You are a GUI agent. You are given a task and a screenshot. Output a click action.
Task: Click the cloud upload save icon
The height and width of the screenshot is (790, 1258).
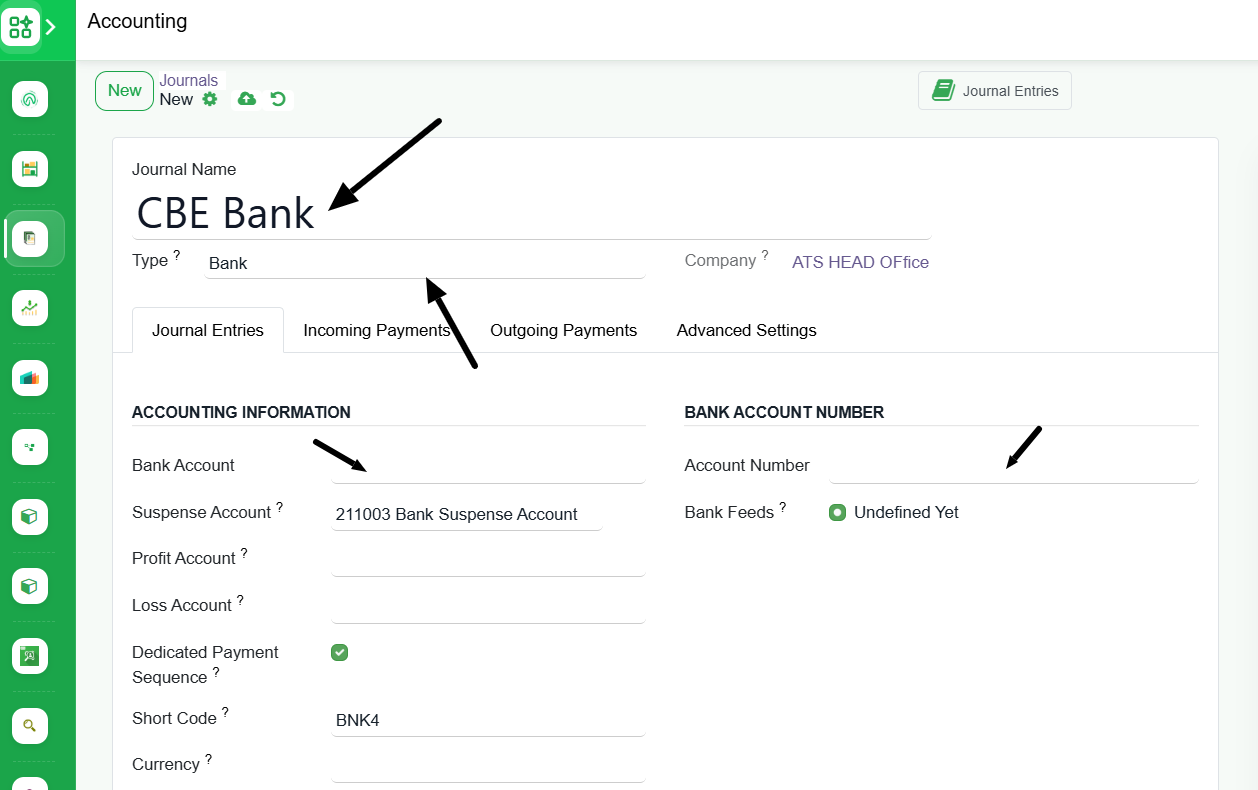point(246,99)
